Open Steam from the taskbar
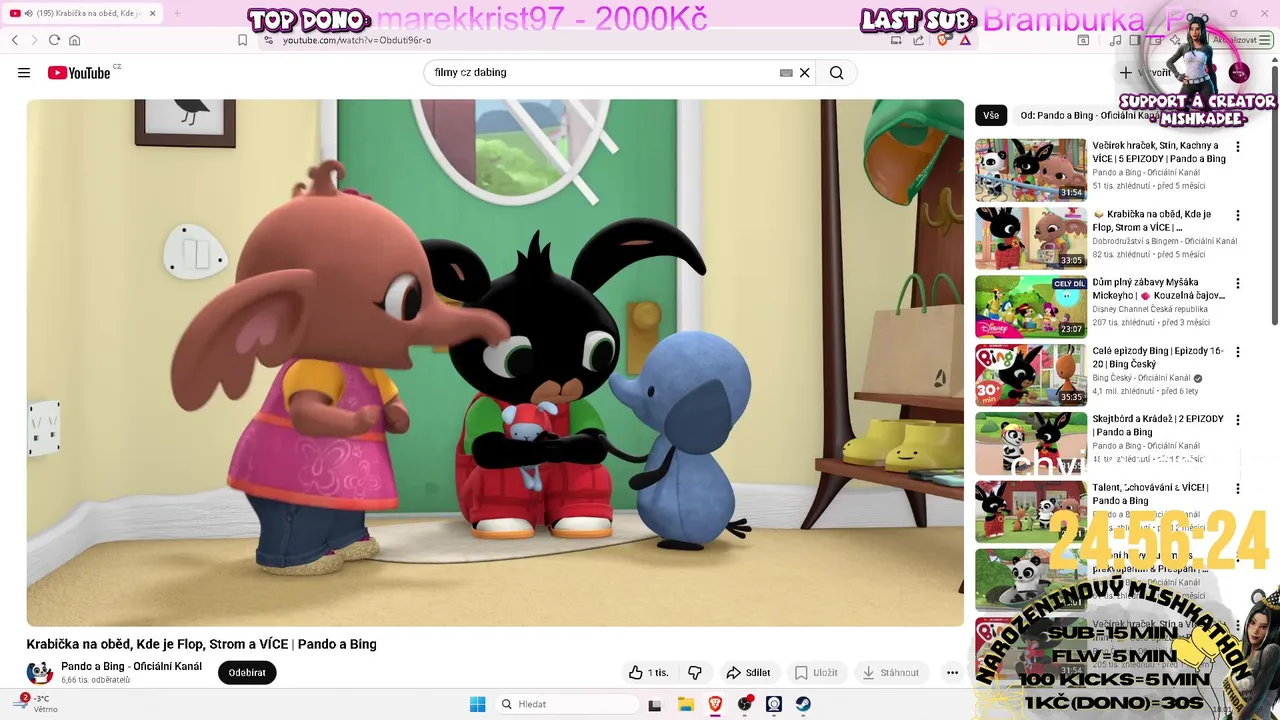 point(803,704)
